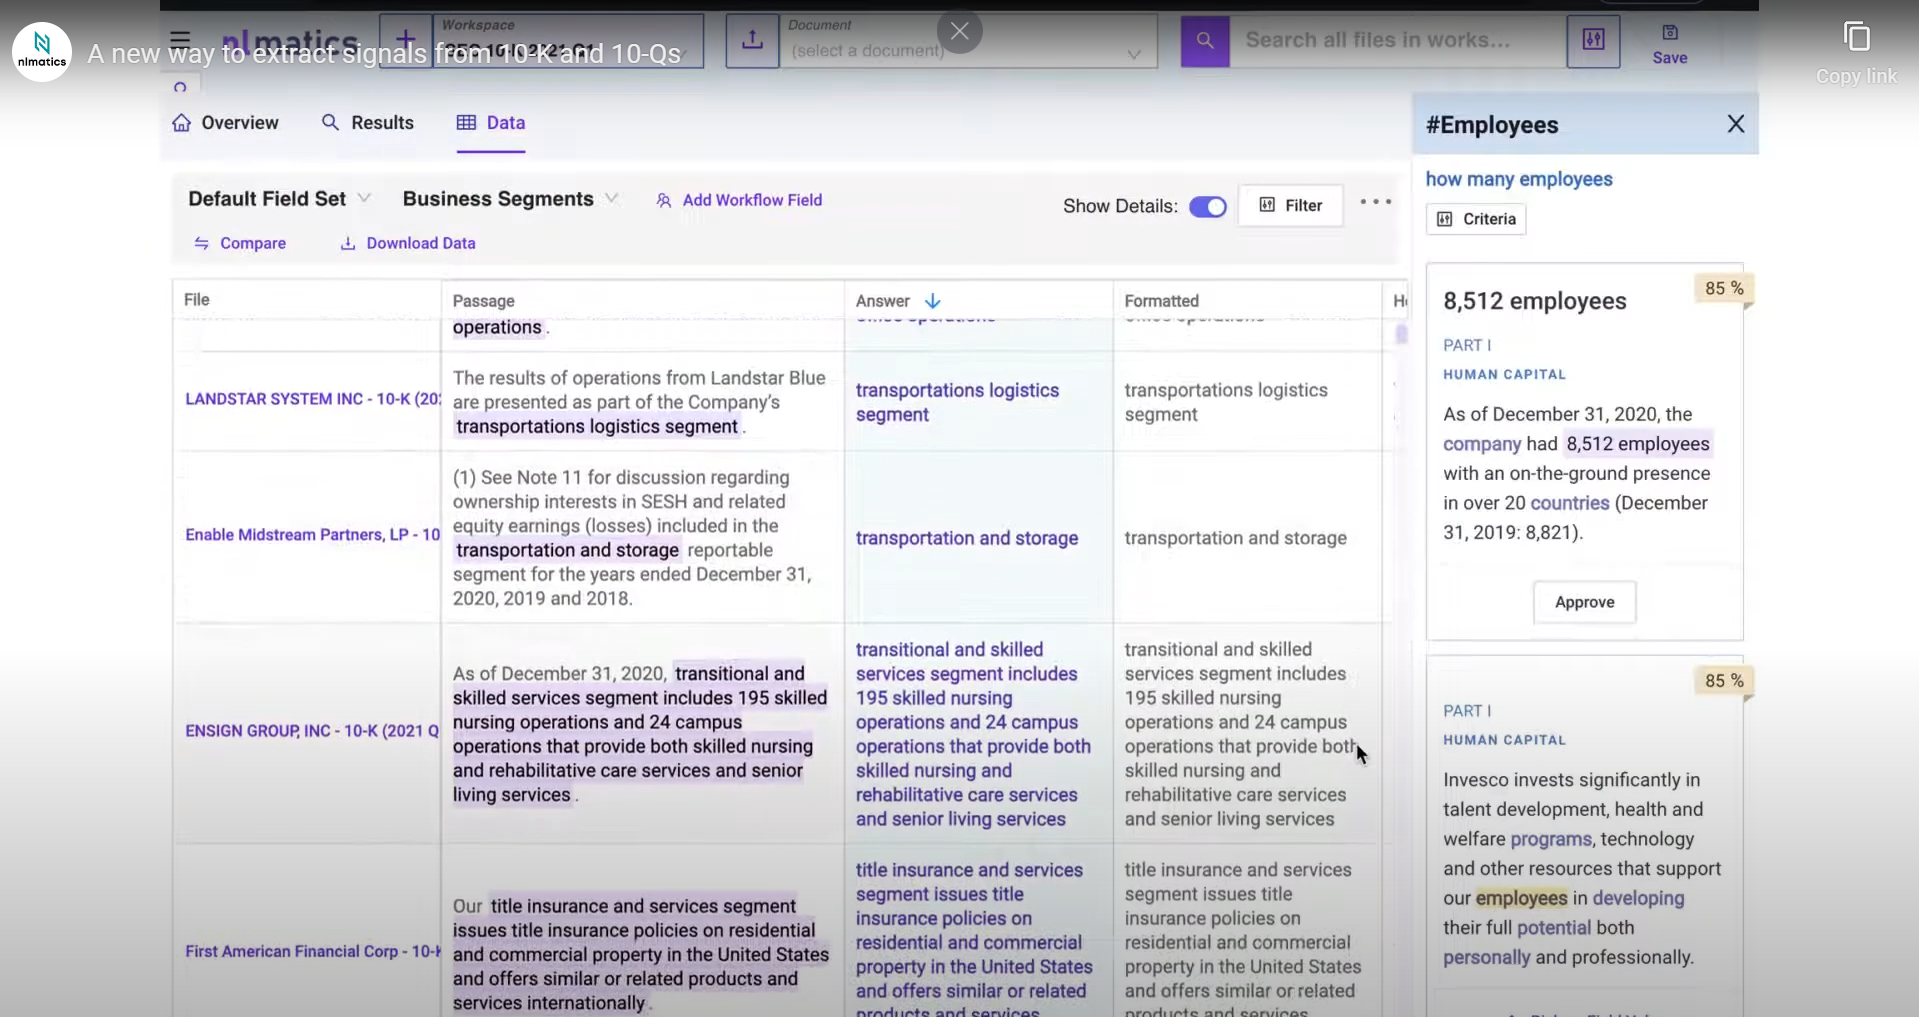Switch to the Overview tab
The width and height of the screenshot is (1919, 1017).
coord(225,123)
